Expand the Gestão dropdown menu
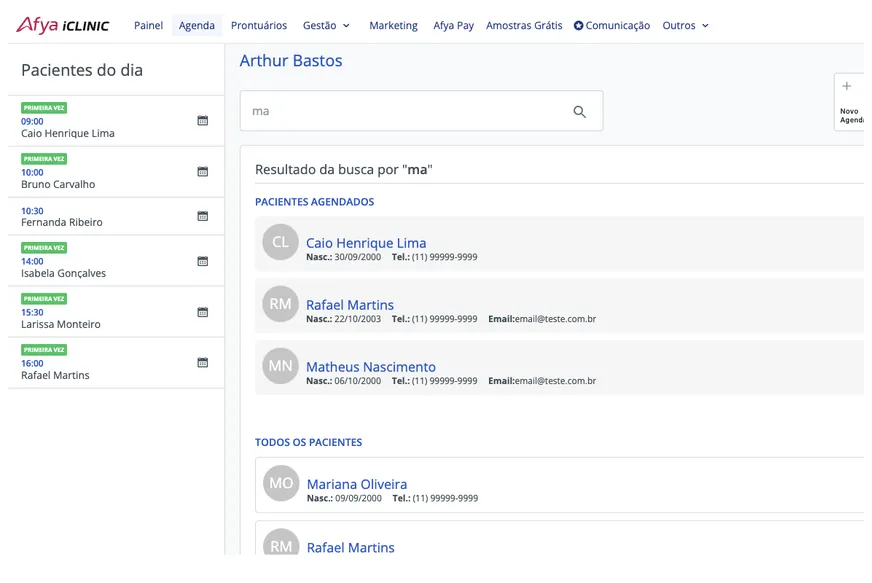Screen dimensions: 872x583 click(326, 26)
